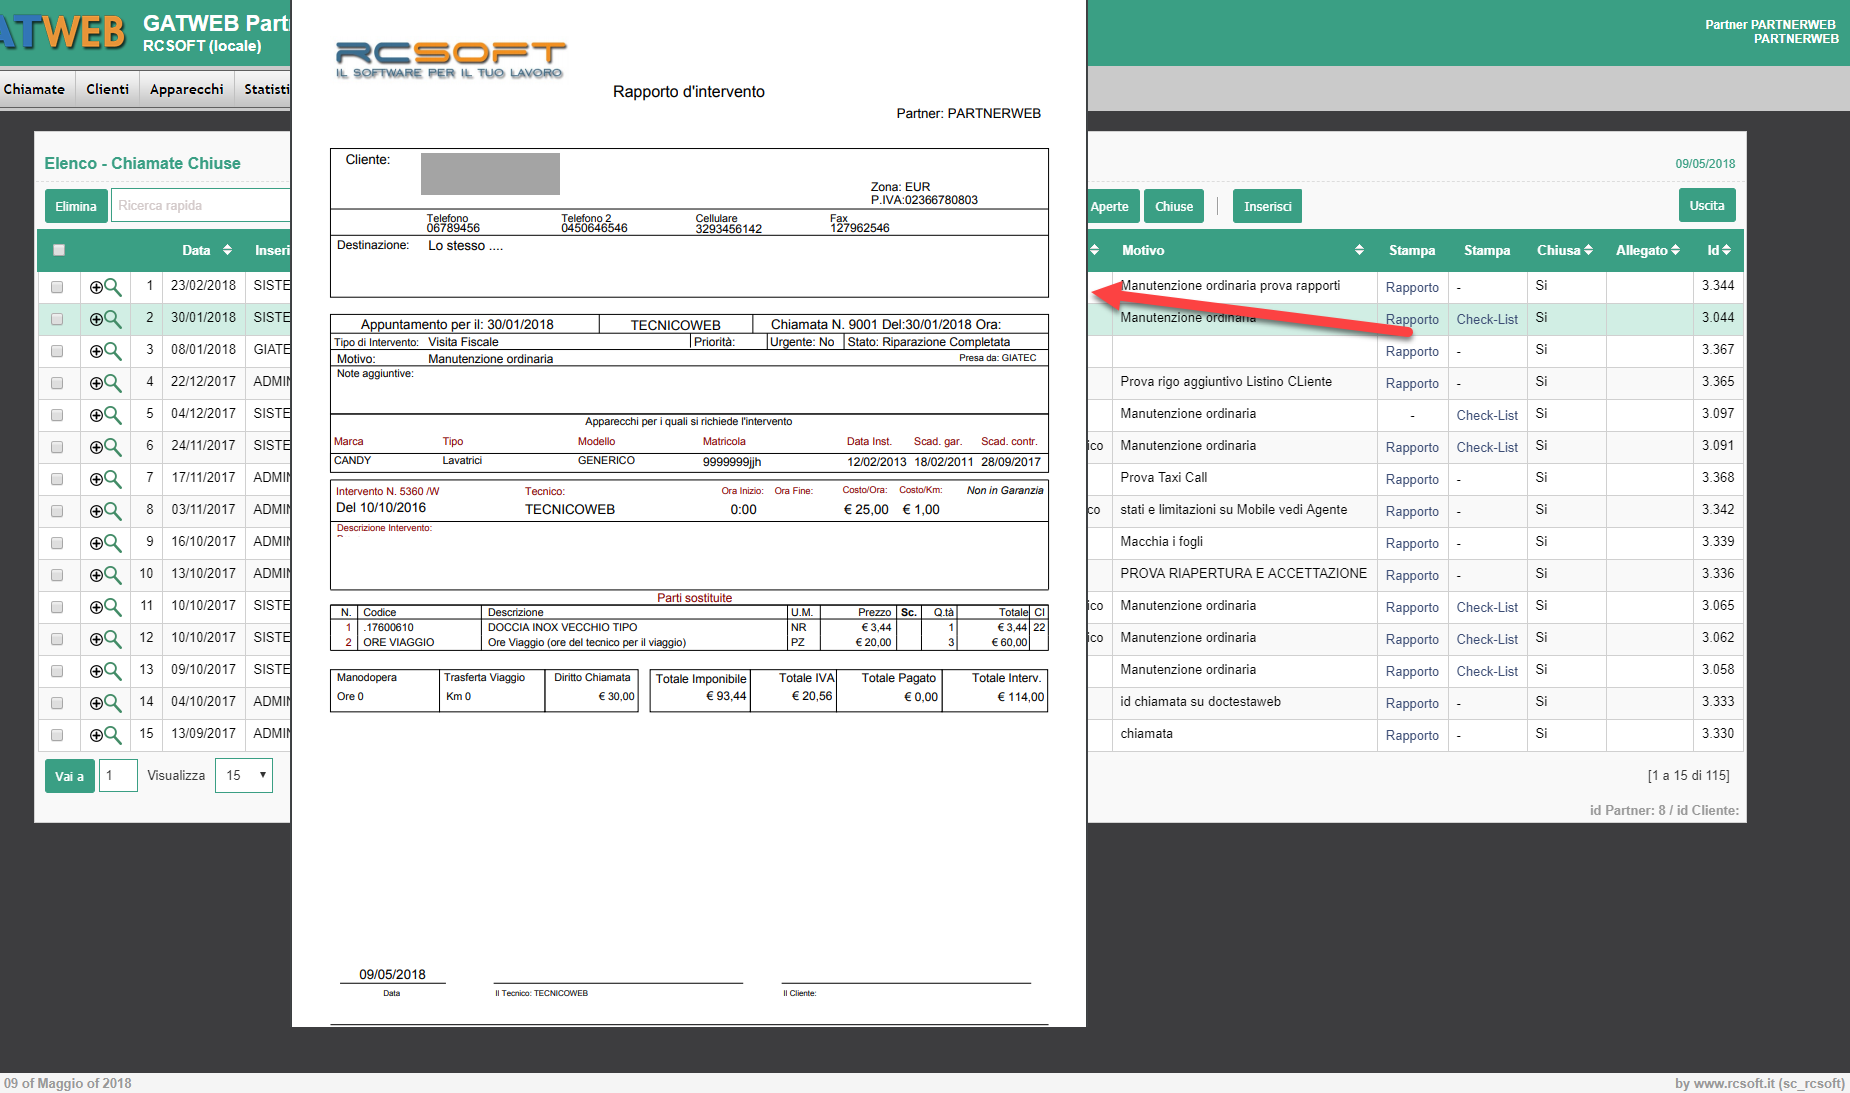Click the www.rcsoft.it footer link
The height and width of the screenshot is (1093, 1850).
[1734, 1083]
